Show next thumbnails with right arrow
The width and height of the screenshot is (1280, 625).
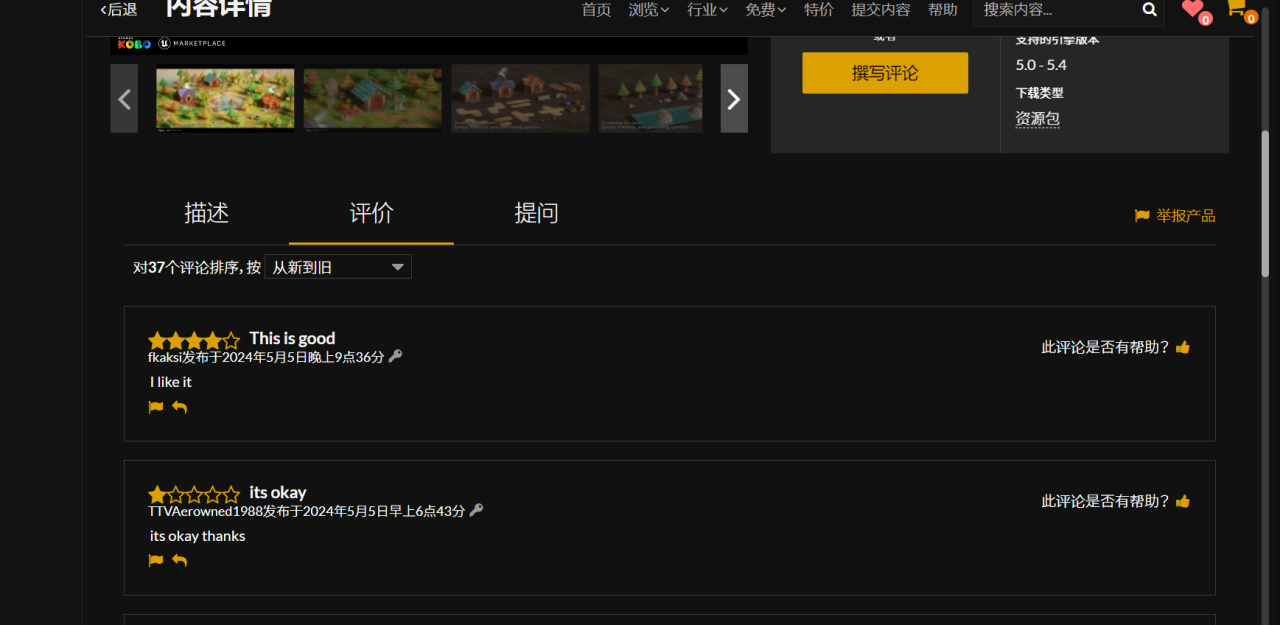click(x=734, y=98)
